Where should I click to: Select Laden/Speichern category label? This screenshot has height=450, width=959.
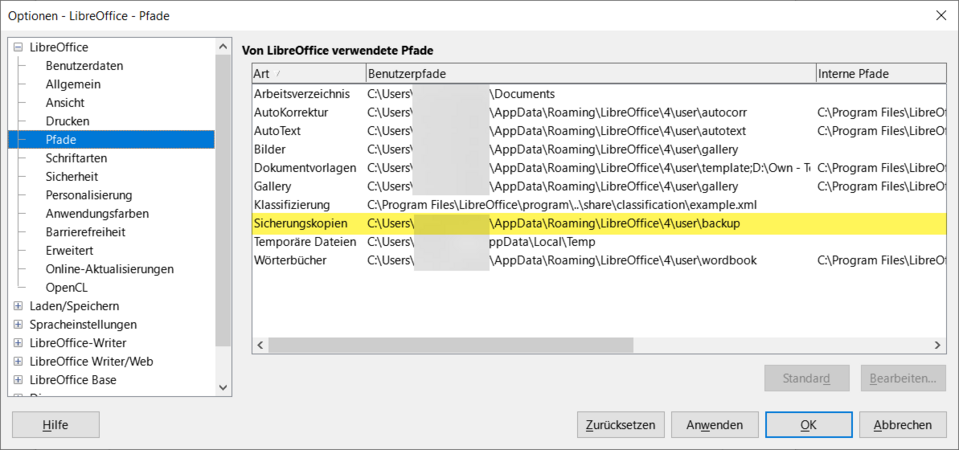74,306
